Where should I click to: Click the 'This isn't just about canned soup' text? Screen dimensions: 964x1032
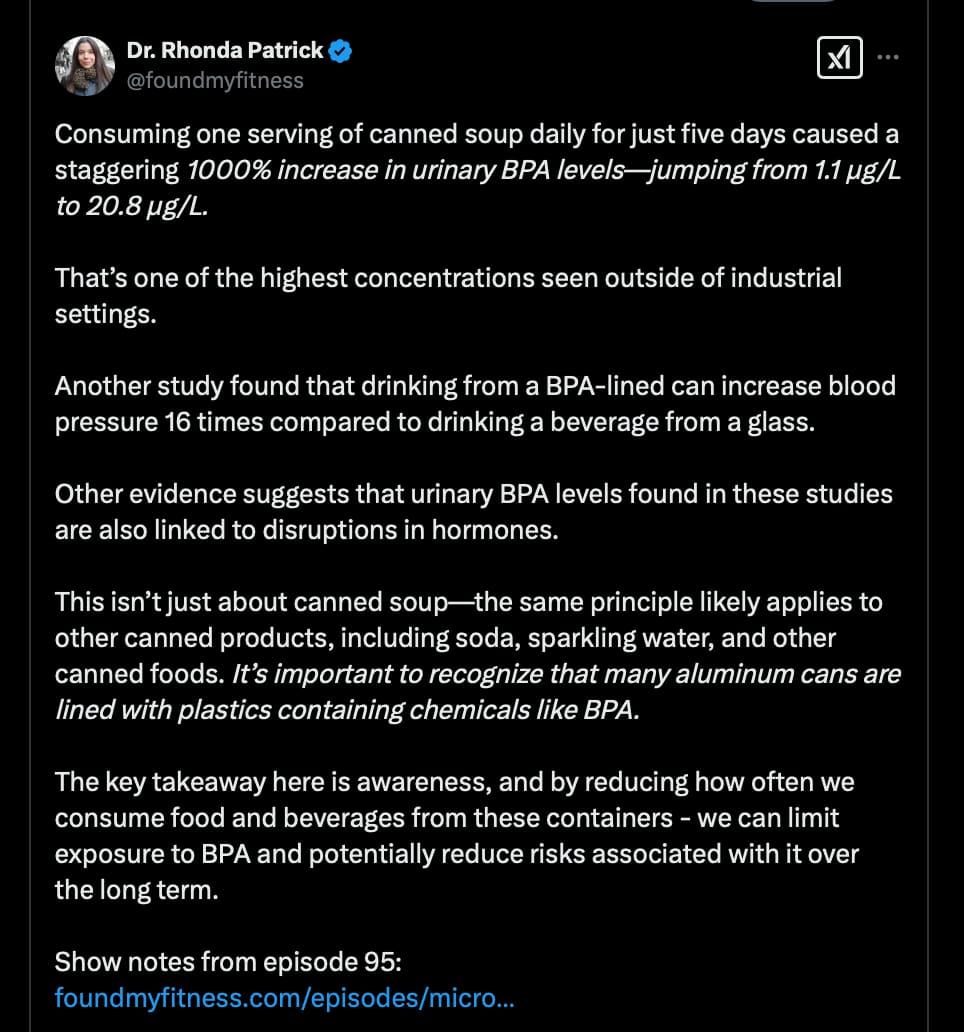pos(251,602)
